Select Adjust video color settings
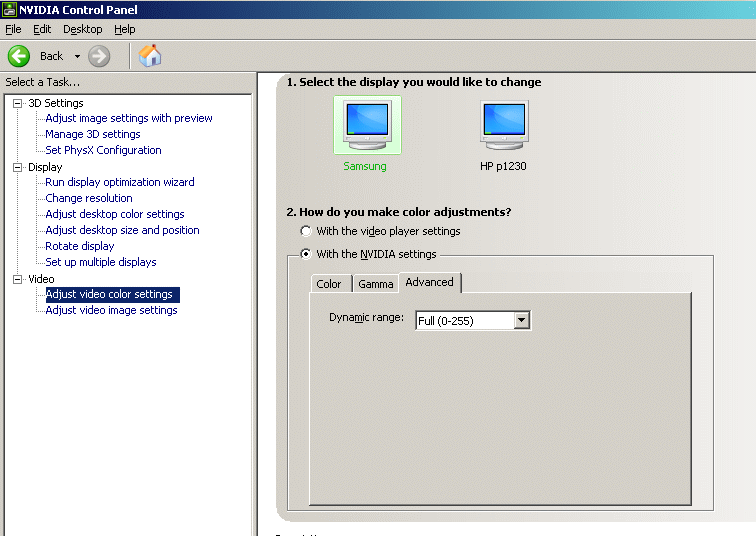The height and width of the screenshot is (536, 756). 112,295
